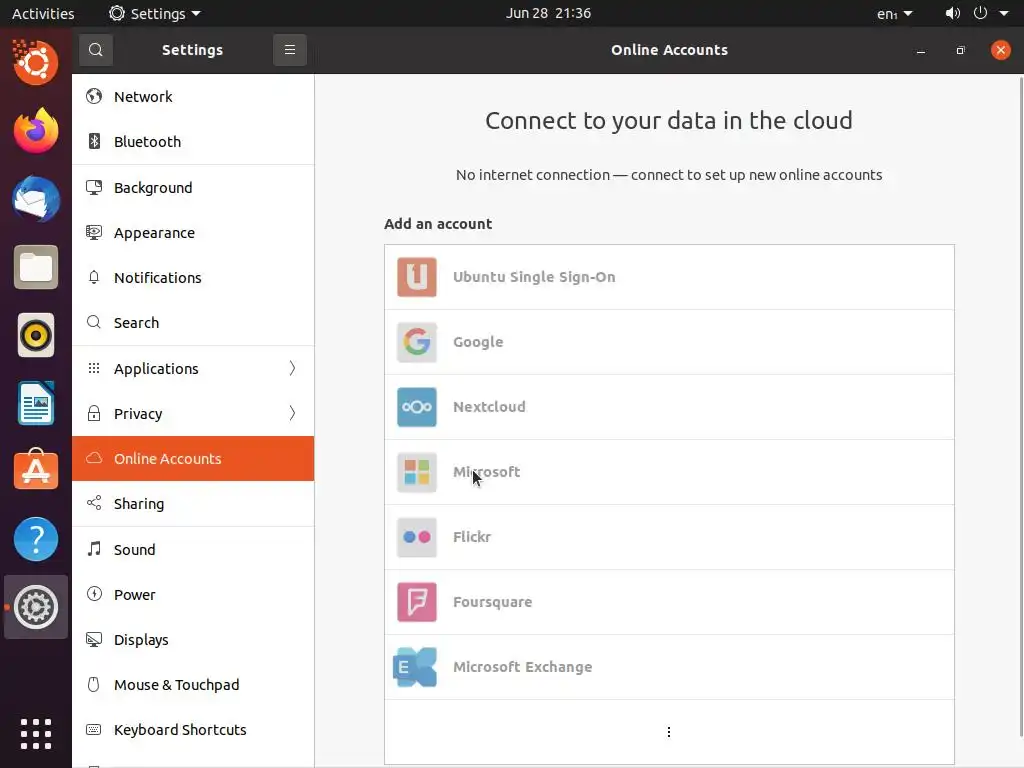Open search in Settings header
The width and height of the screenshot is (1024, 768).
pos(96,50)
